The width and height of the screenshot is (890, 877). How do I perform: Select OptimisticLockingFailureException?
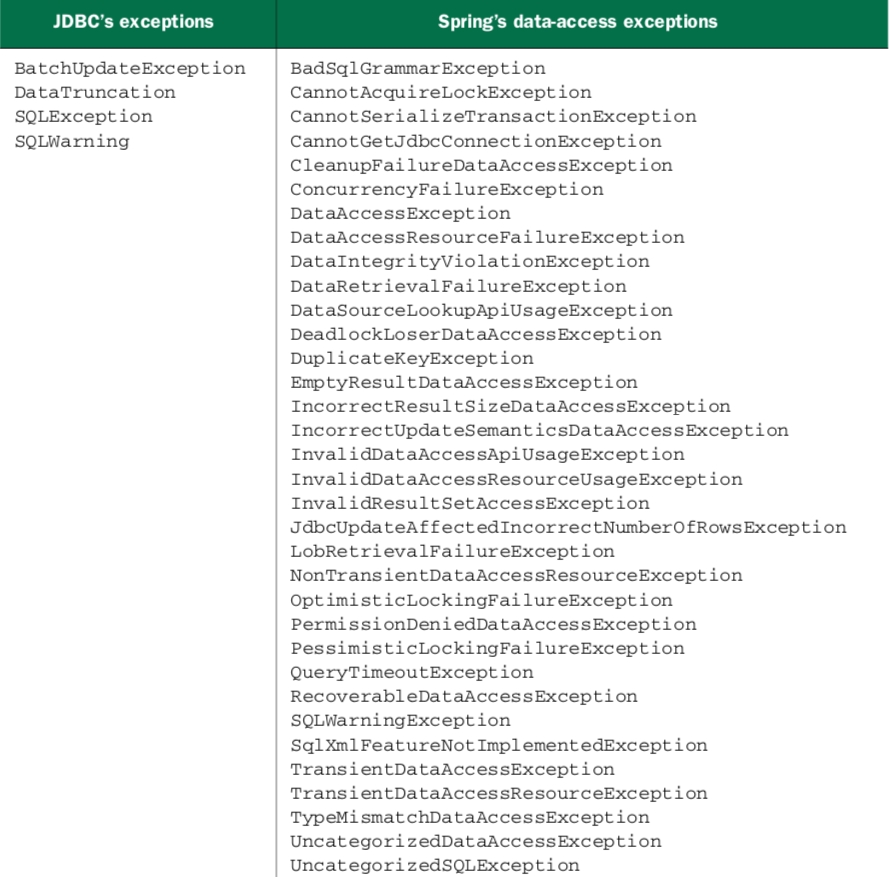pyautogui.click(x=482, y=600)
